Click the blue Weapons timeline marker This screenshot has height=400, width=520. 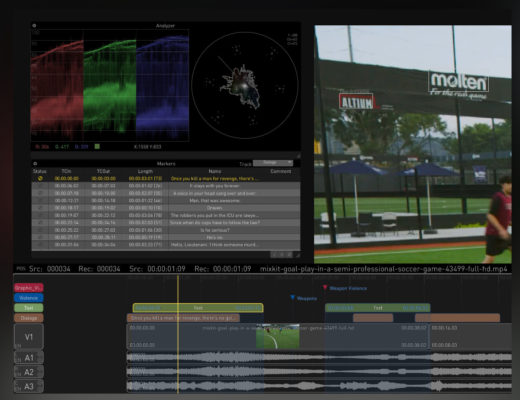[293, 298]
